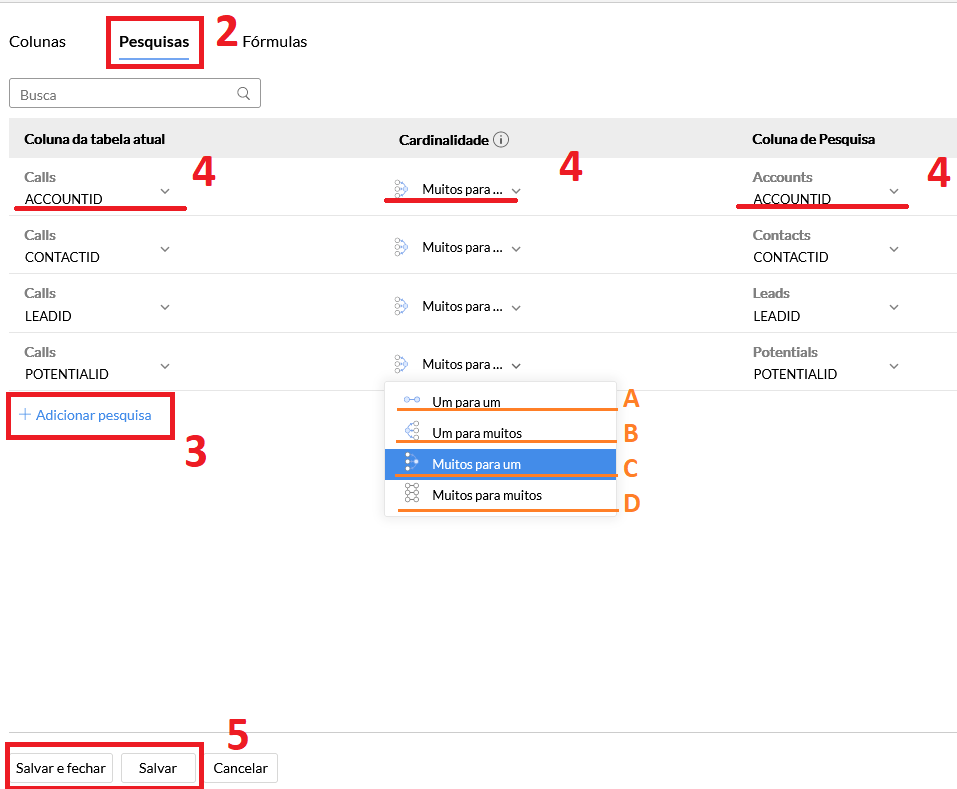Choose Um para um cardinality option

tap(500, 402)
